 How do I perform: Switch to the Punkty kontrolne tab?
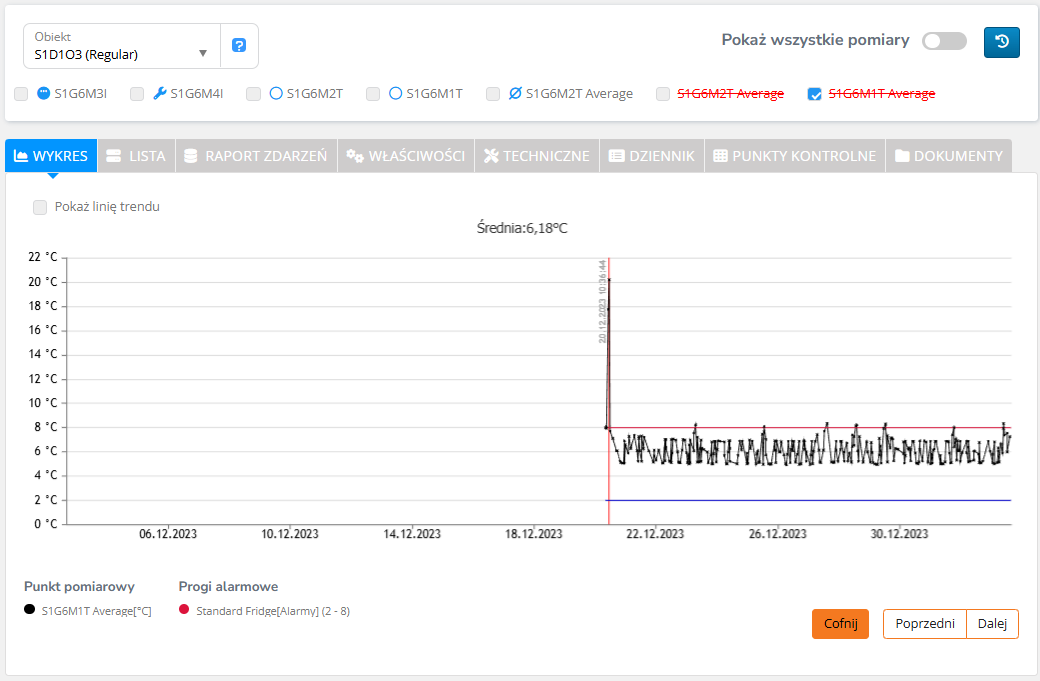[795, 156]
